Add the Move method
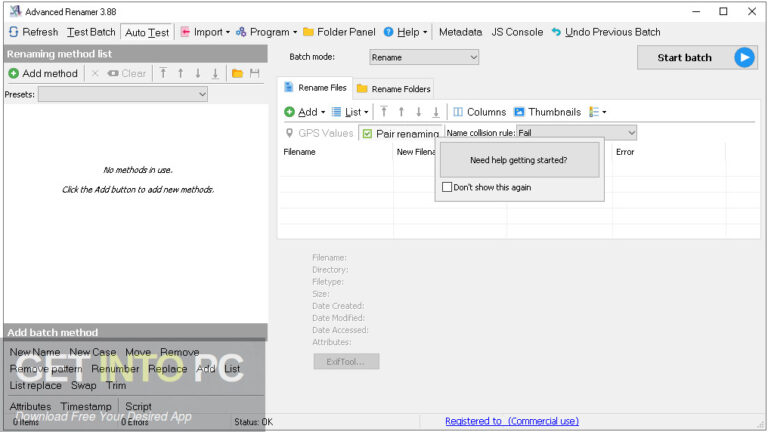The image size is (768, 432). click(x=138, y=352)
